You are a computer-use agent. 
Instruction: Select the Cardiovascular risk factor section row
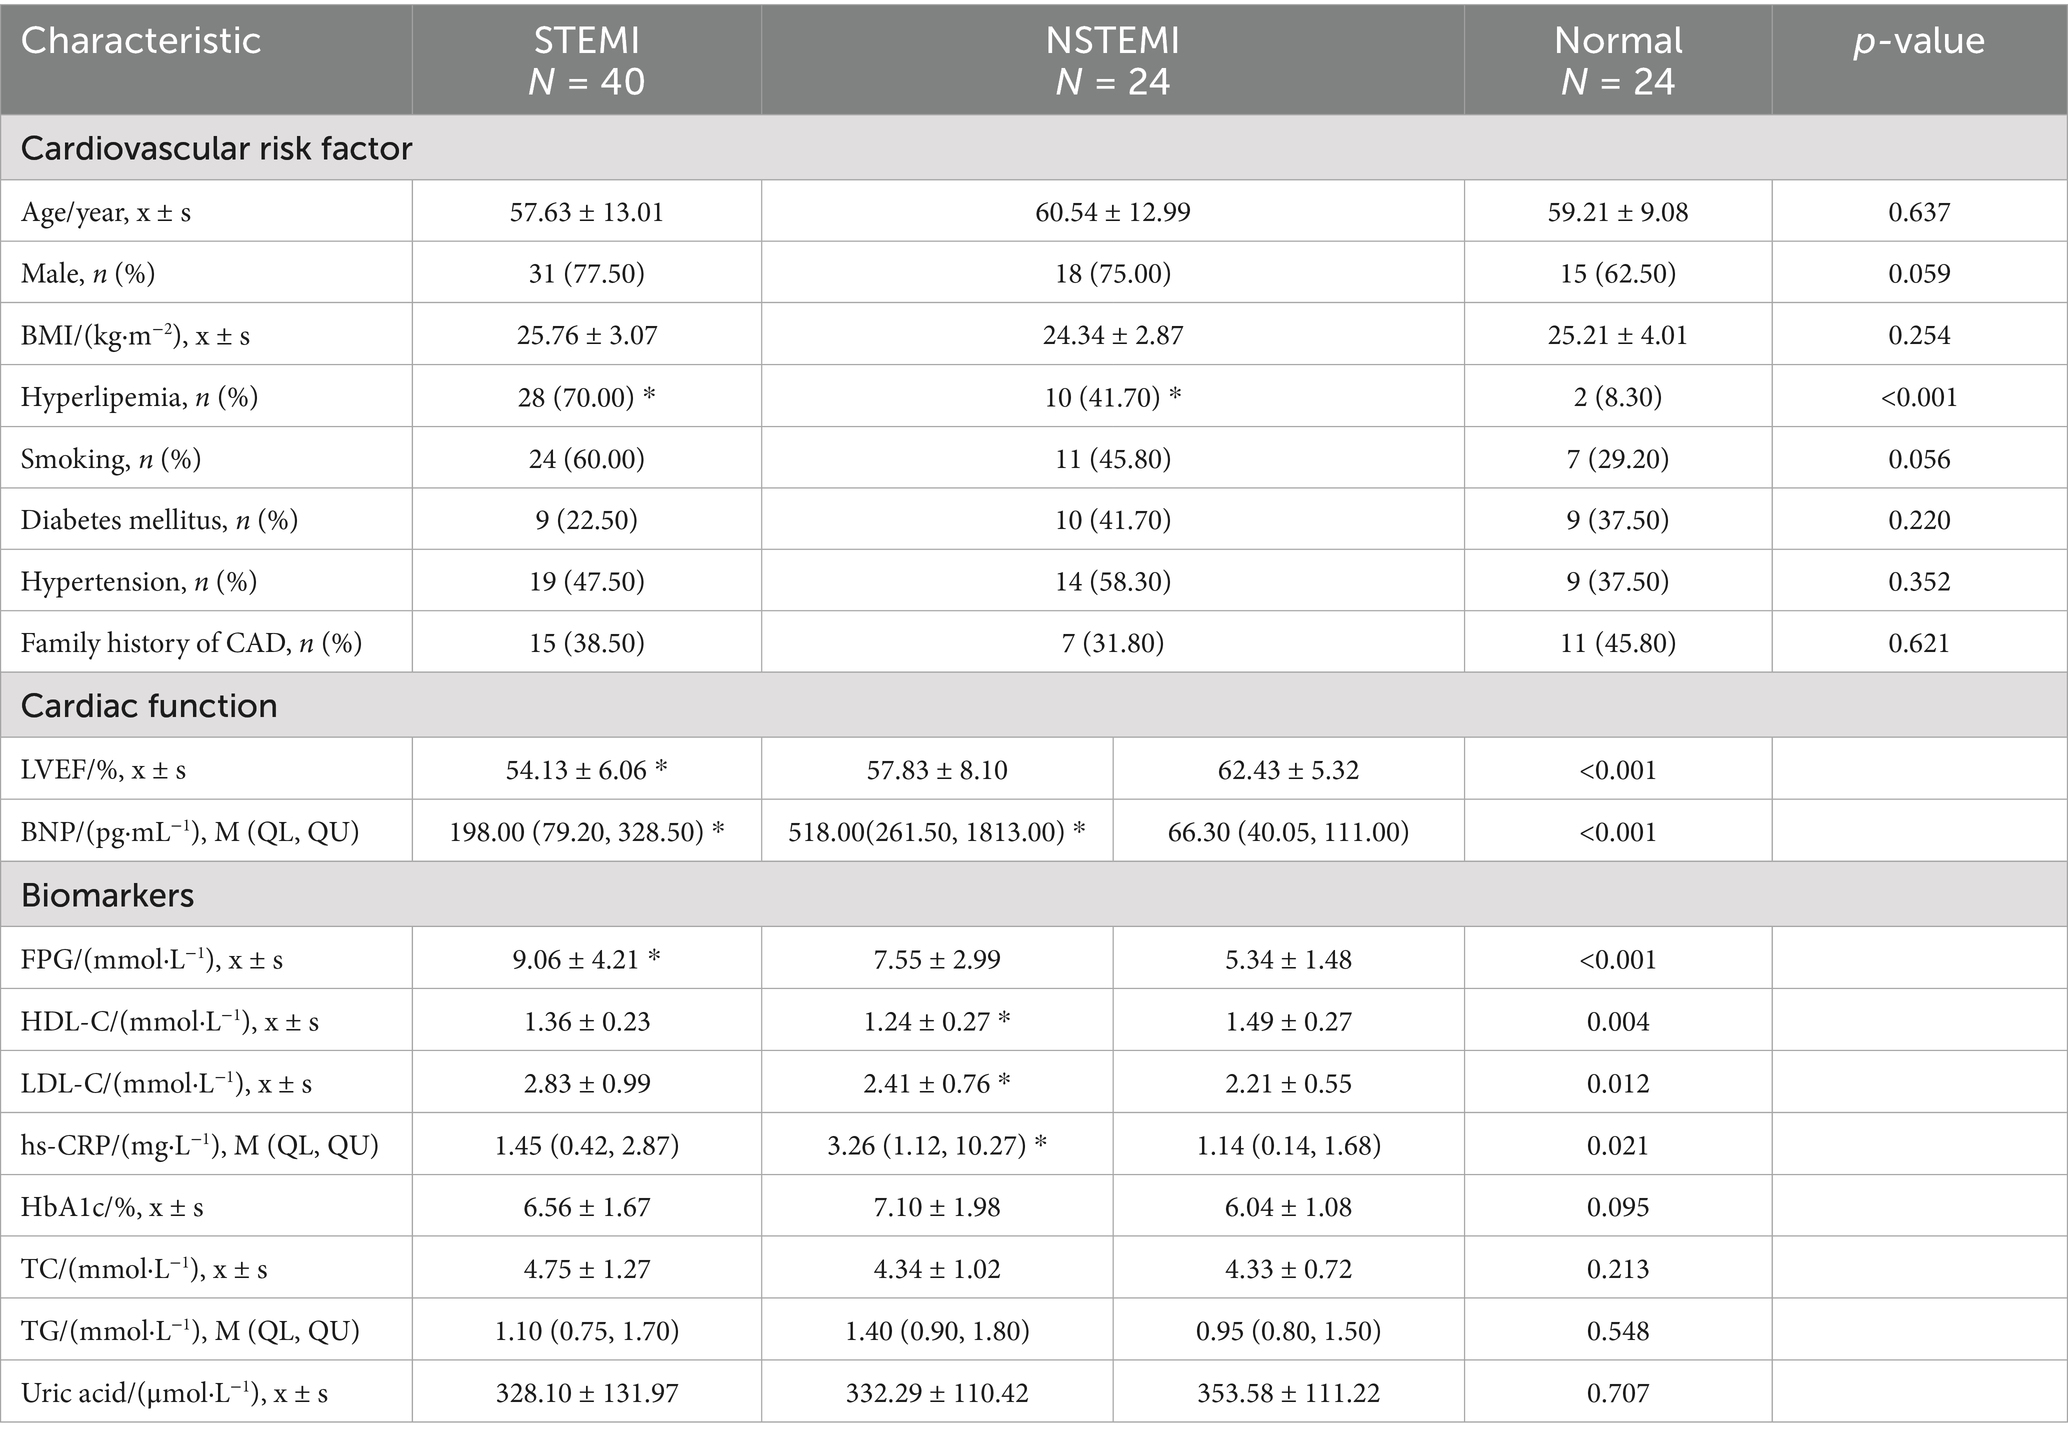216,149
